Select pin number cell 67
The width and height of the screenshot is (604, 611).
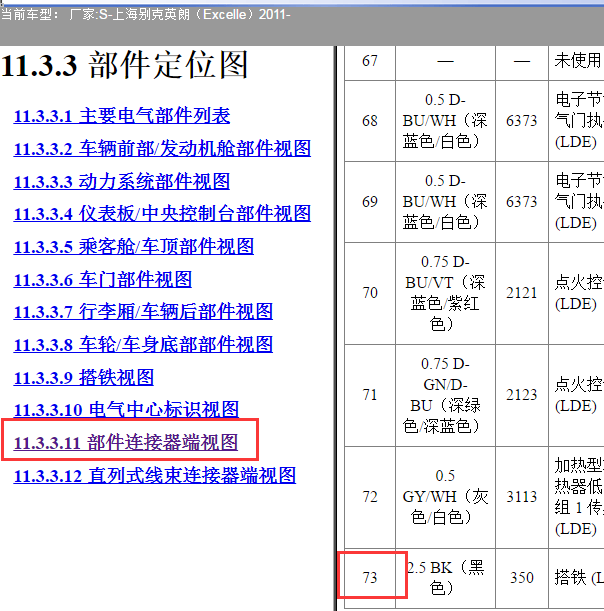click(x=370, y=61)
